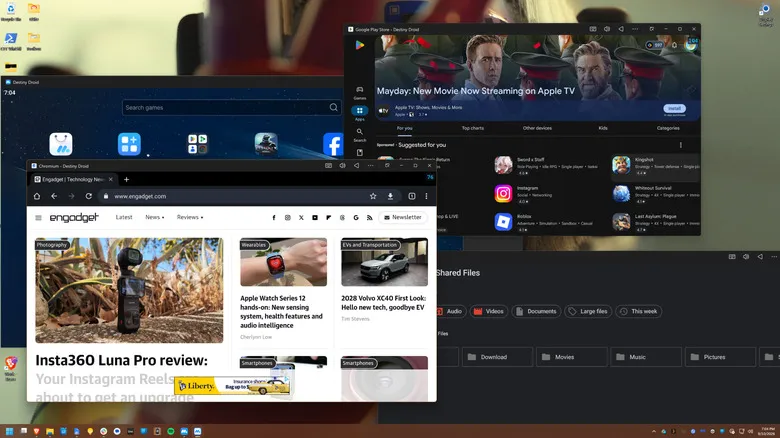This screenshot has height=438, width=780.
Task: Click search magnifier in launcher search bar
Action: tap(333, 107)
